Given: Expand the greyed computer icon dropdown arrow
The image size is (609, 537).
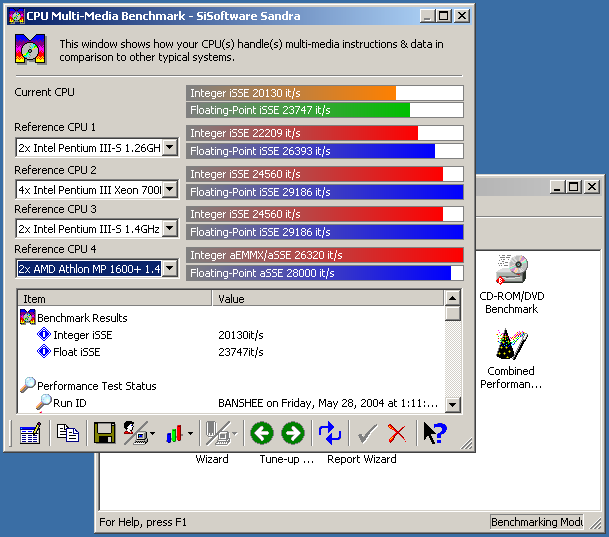Looking at the screenshot, I should coord(235,433).
